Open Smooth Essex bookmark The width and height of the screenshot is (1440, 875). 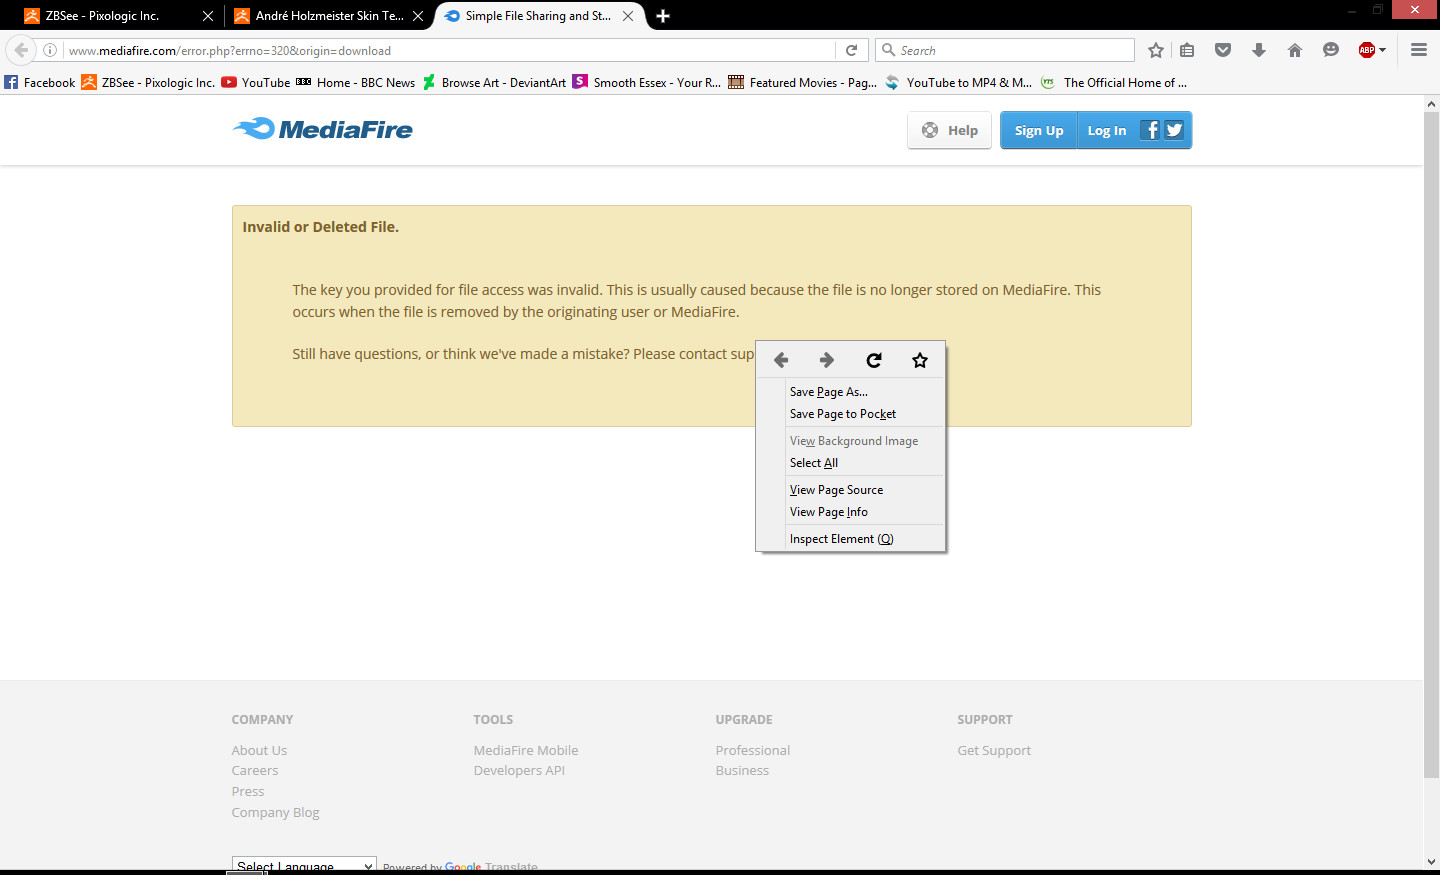point(647,83)
